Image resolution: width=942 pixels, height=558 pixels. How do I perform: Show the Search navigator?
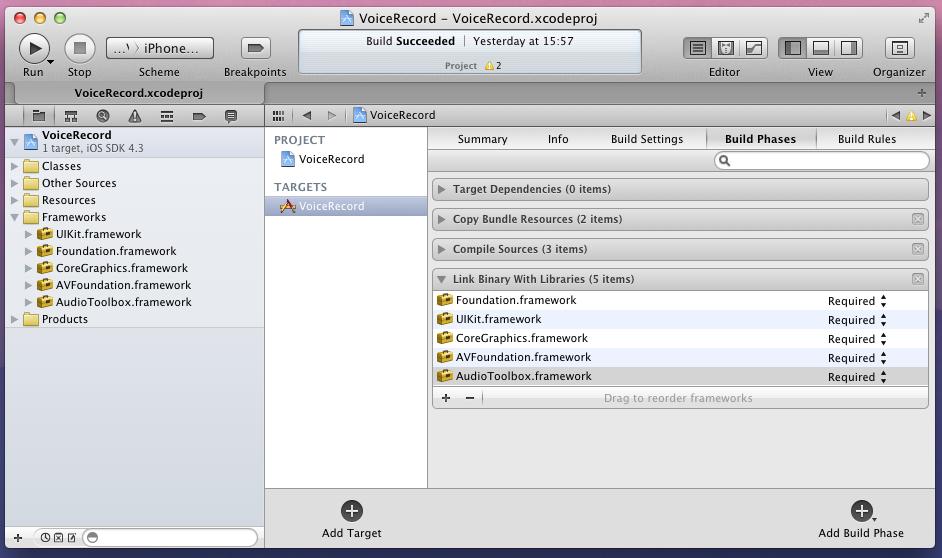(x=103, y=116)
